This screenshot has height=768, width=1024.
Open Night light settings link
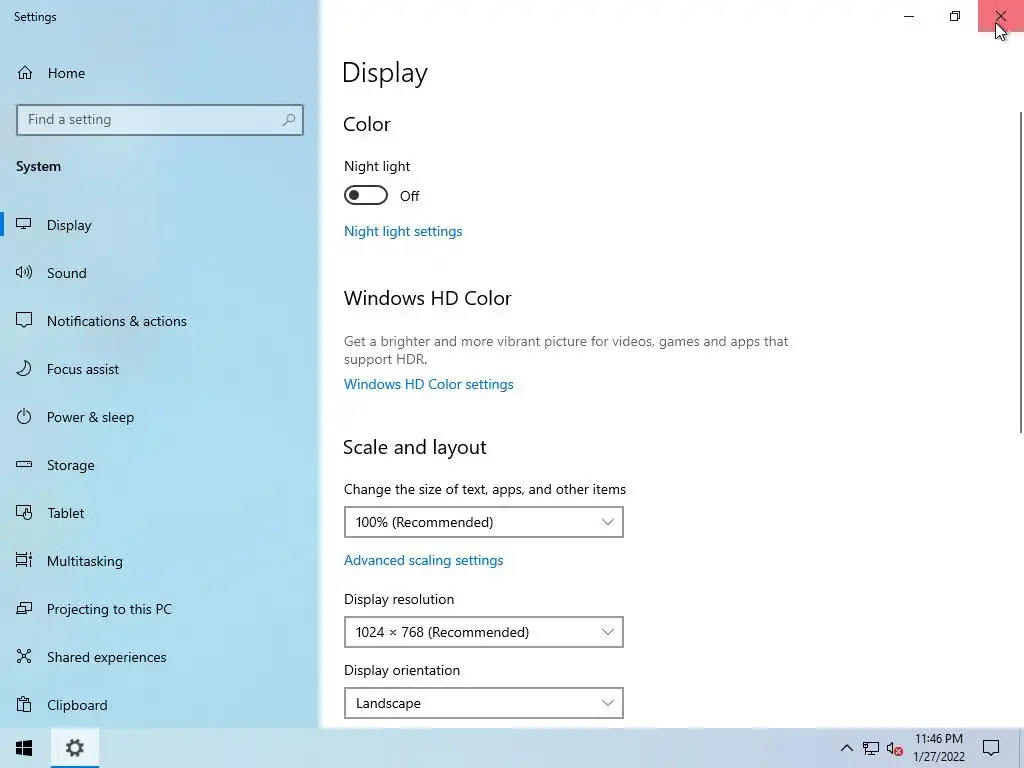point(403,231)
